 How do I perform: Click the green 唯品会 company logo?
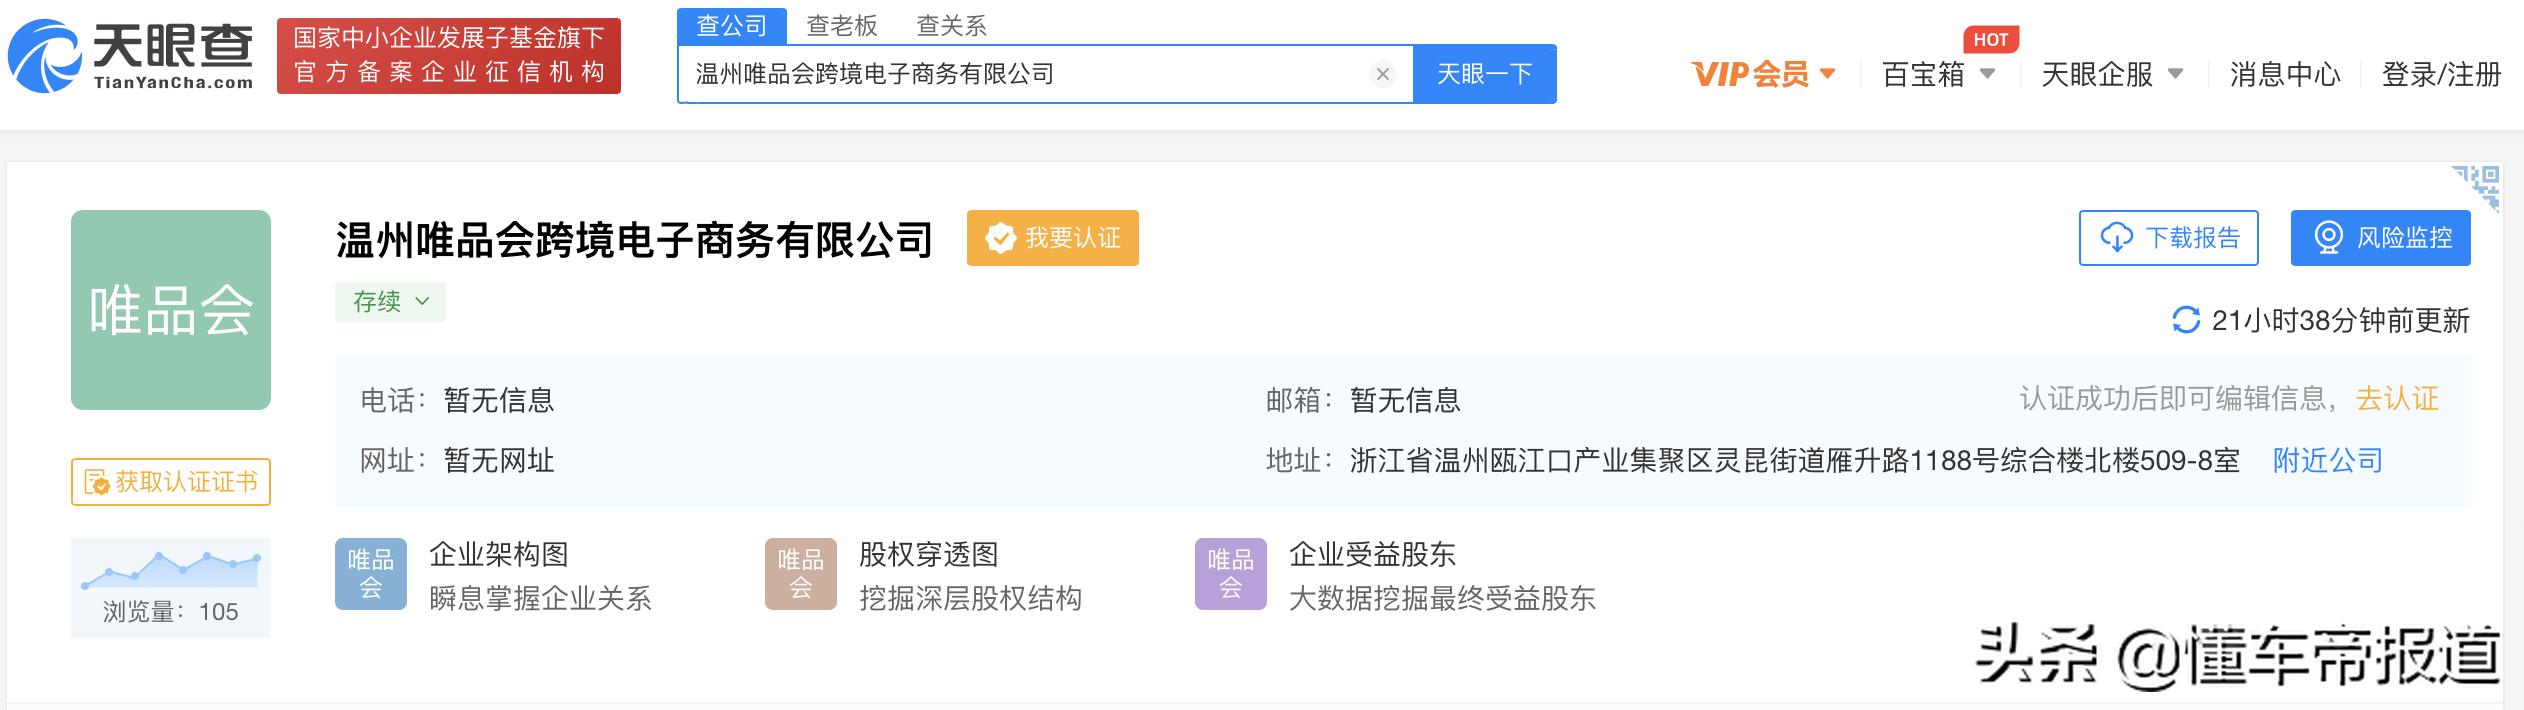(171, 310)
